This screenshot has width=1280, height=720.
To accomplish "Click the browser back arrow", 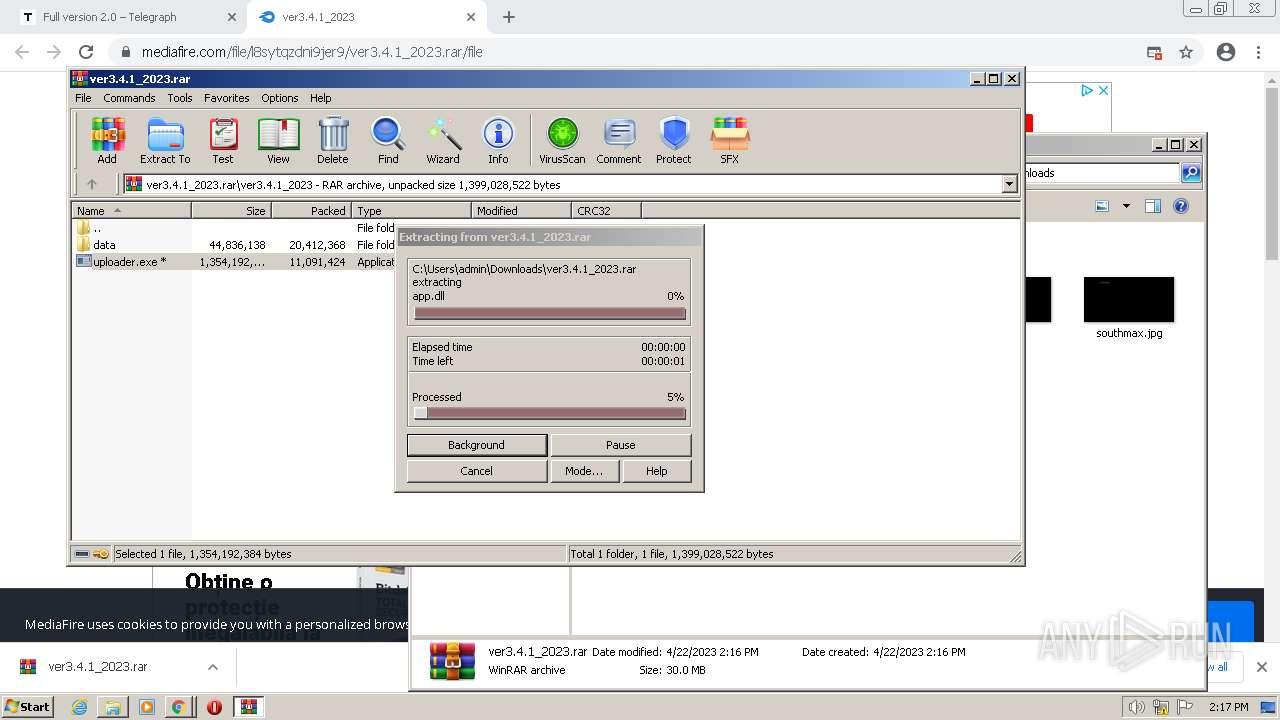I will coord(22,52).
